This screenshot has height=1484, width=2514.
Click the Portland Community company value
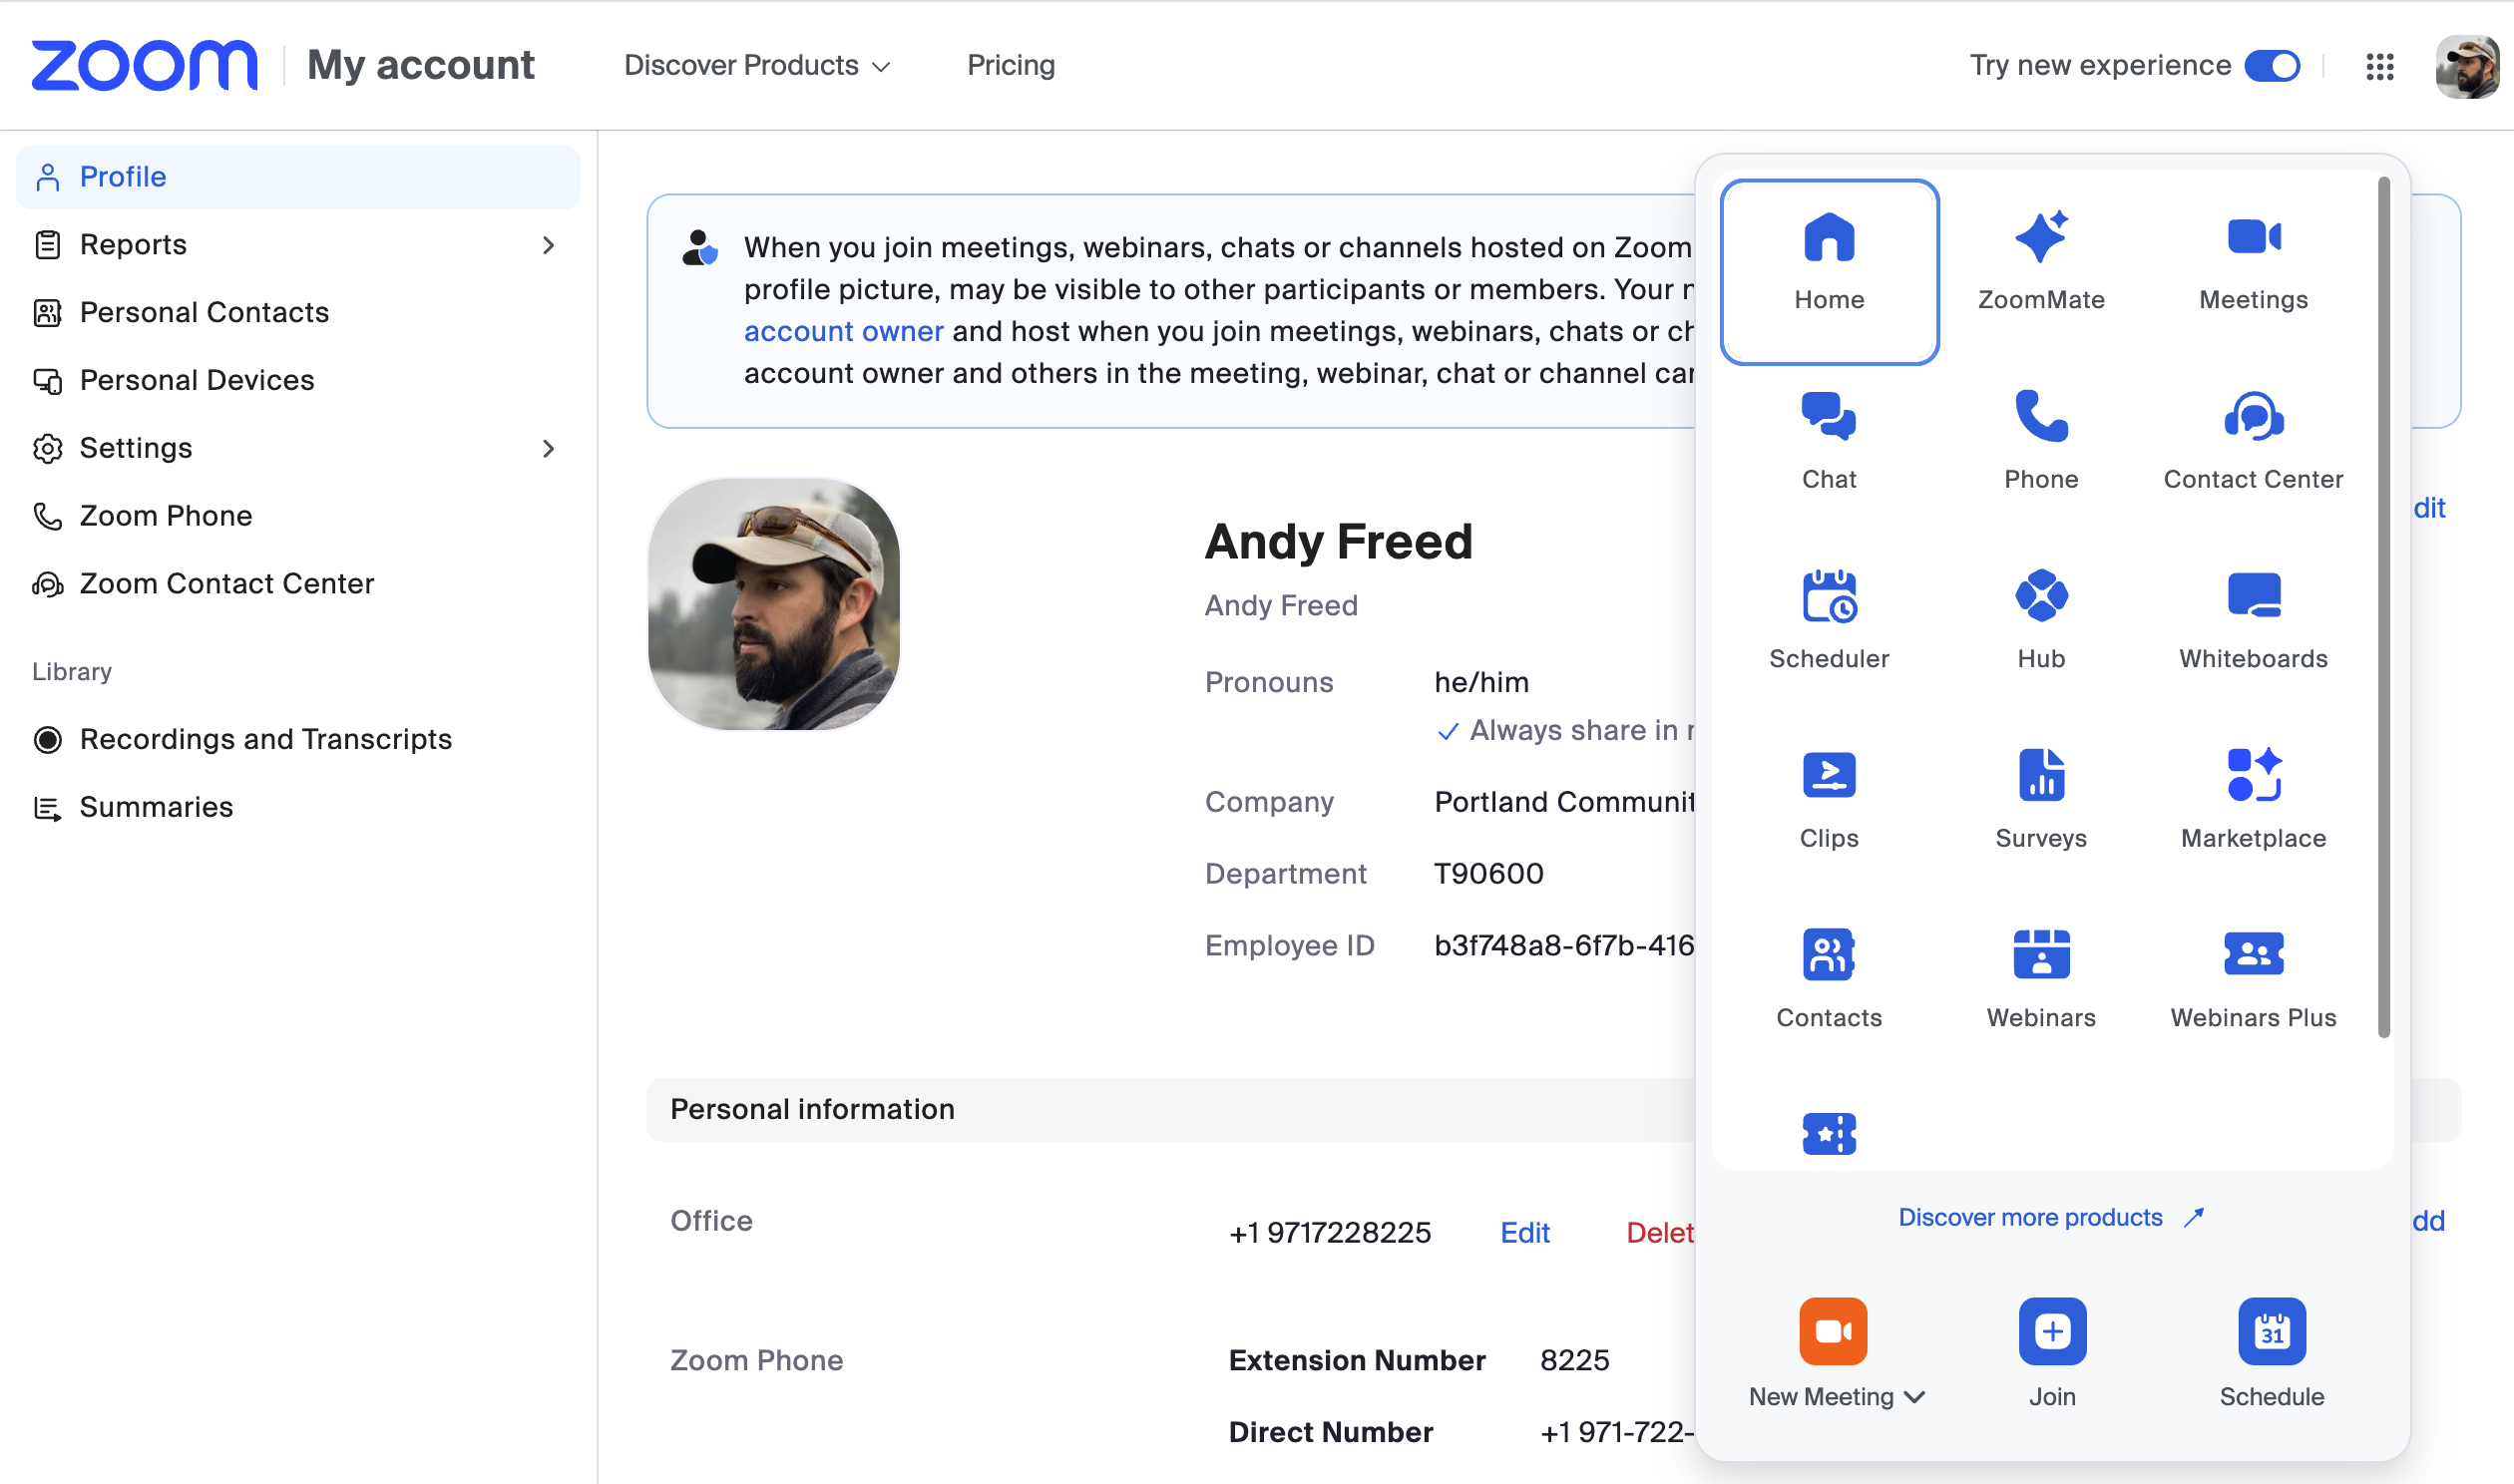pyautogui.click(x=1564, y=802)
